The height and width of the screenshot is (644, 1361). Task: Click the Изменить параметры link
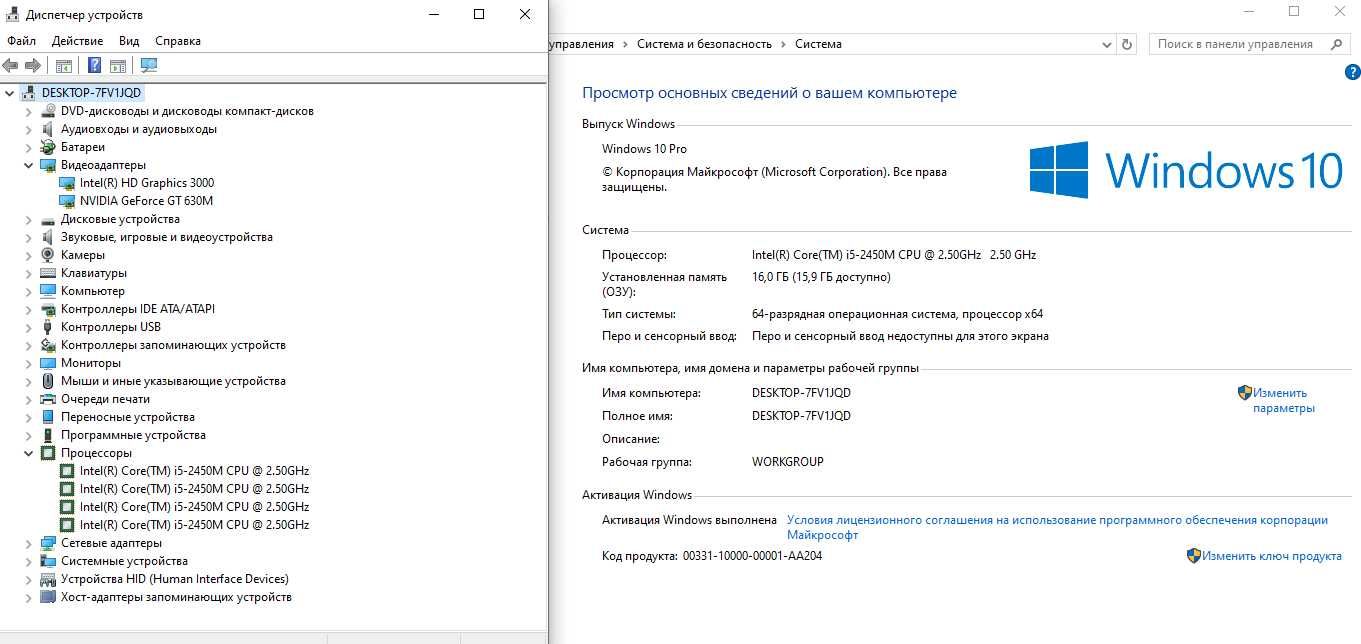(1284, 400)
